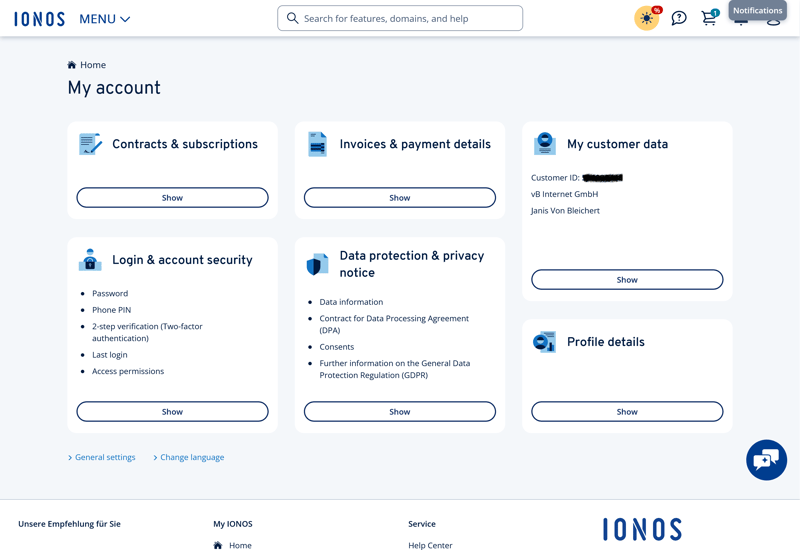This screenshot has width=800, height=550.
Task: Go to Home in the My IONOS footer
Action: click(x=240, y=545)
